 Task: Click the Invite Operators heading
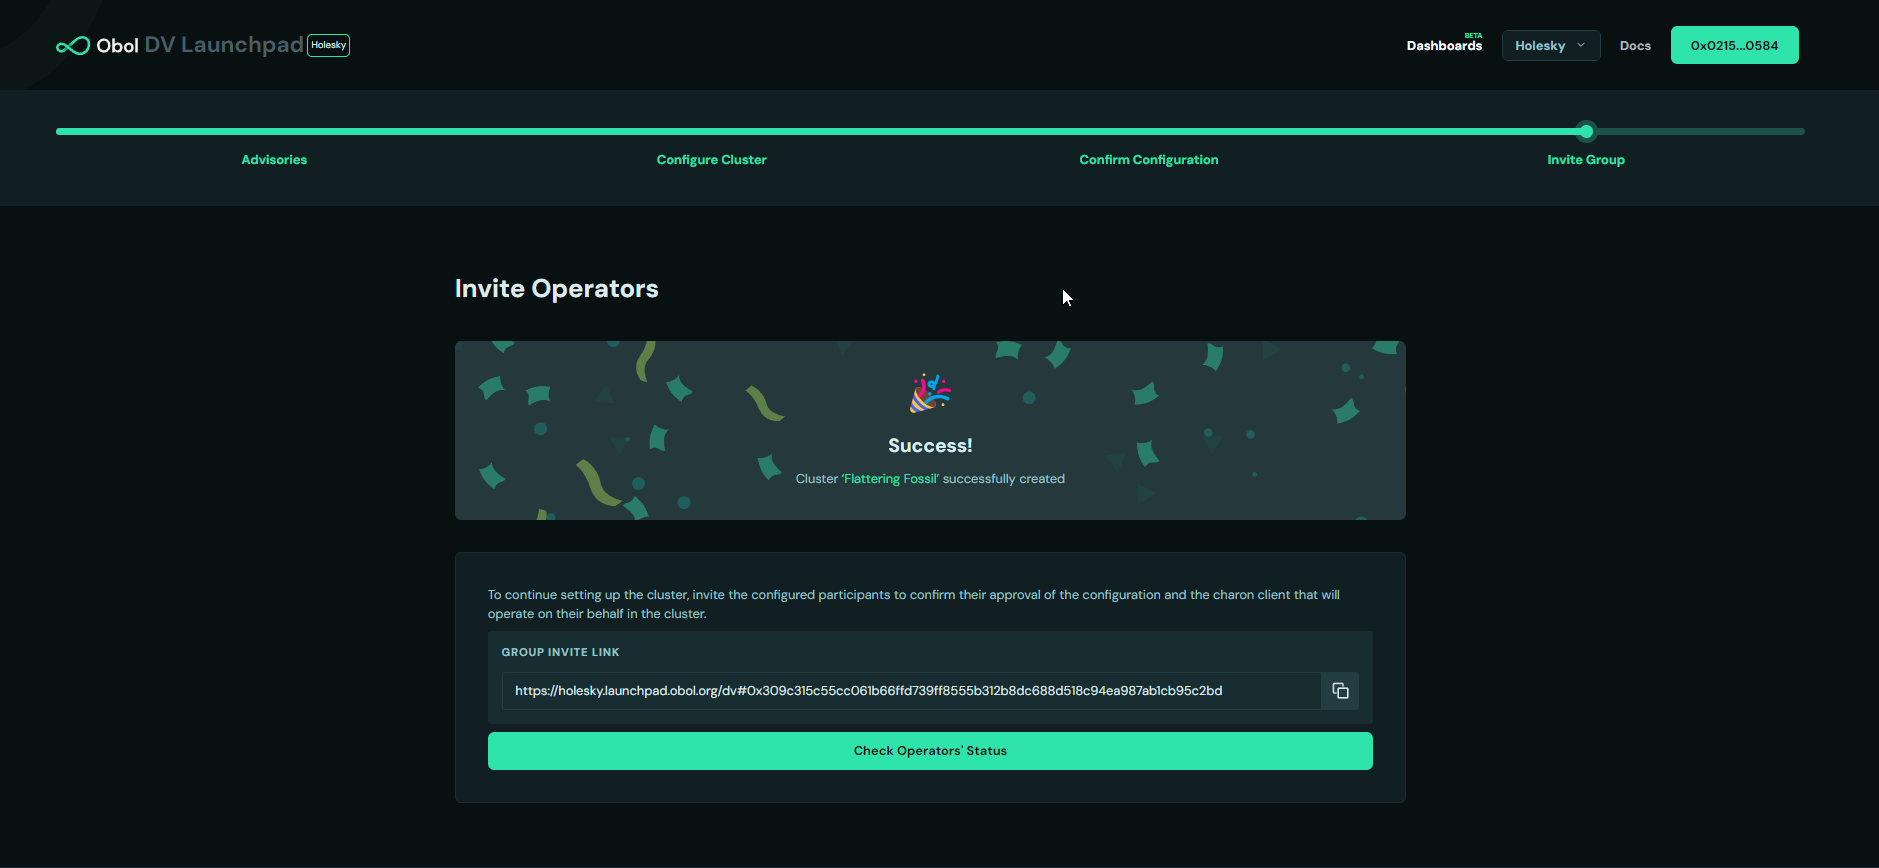tap(556, 289)
